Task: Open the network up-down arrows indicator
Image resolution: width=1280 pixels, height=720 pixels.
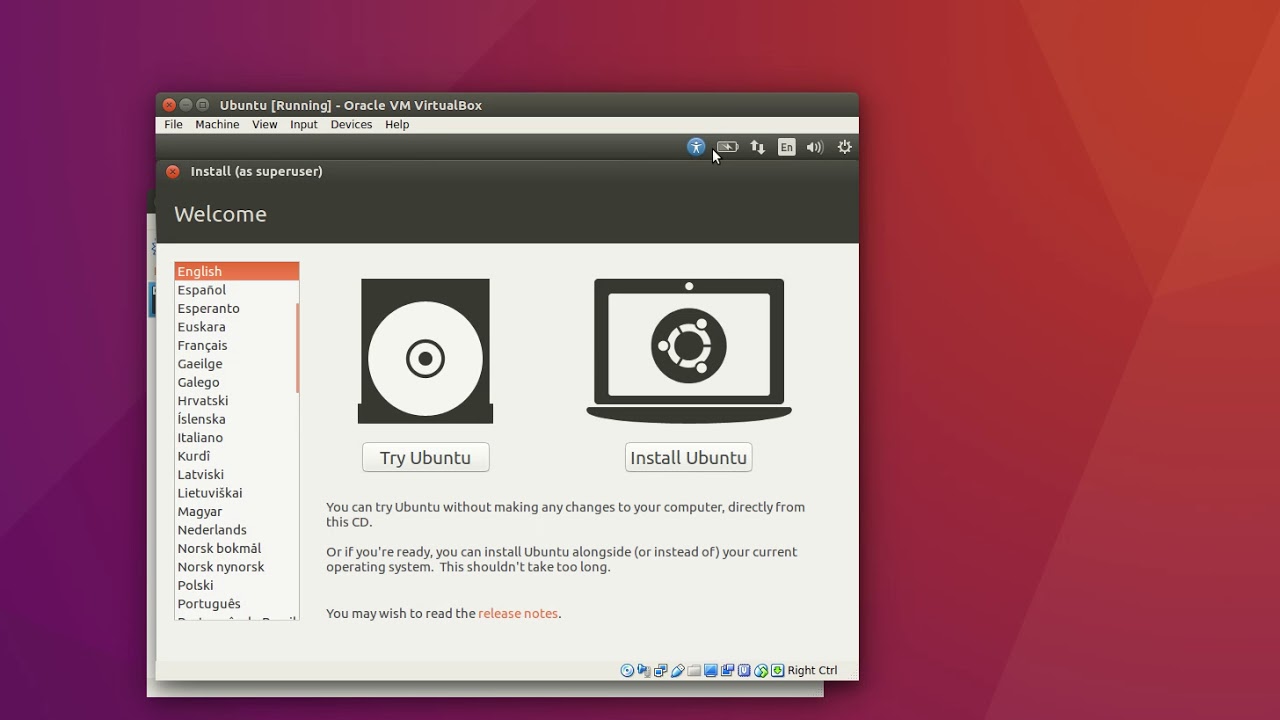Action: pyautogui.click(x=757, y=147)
